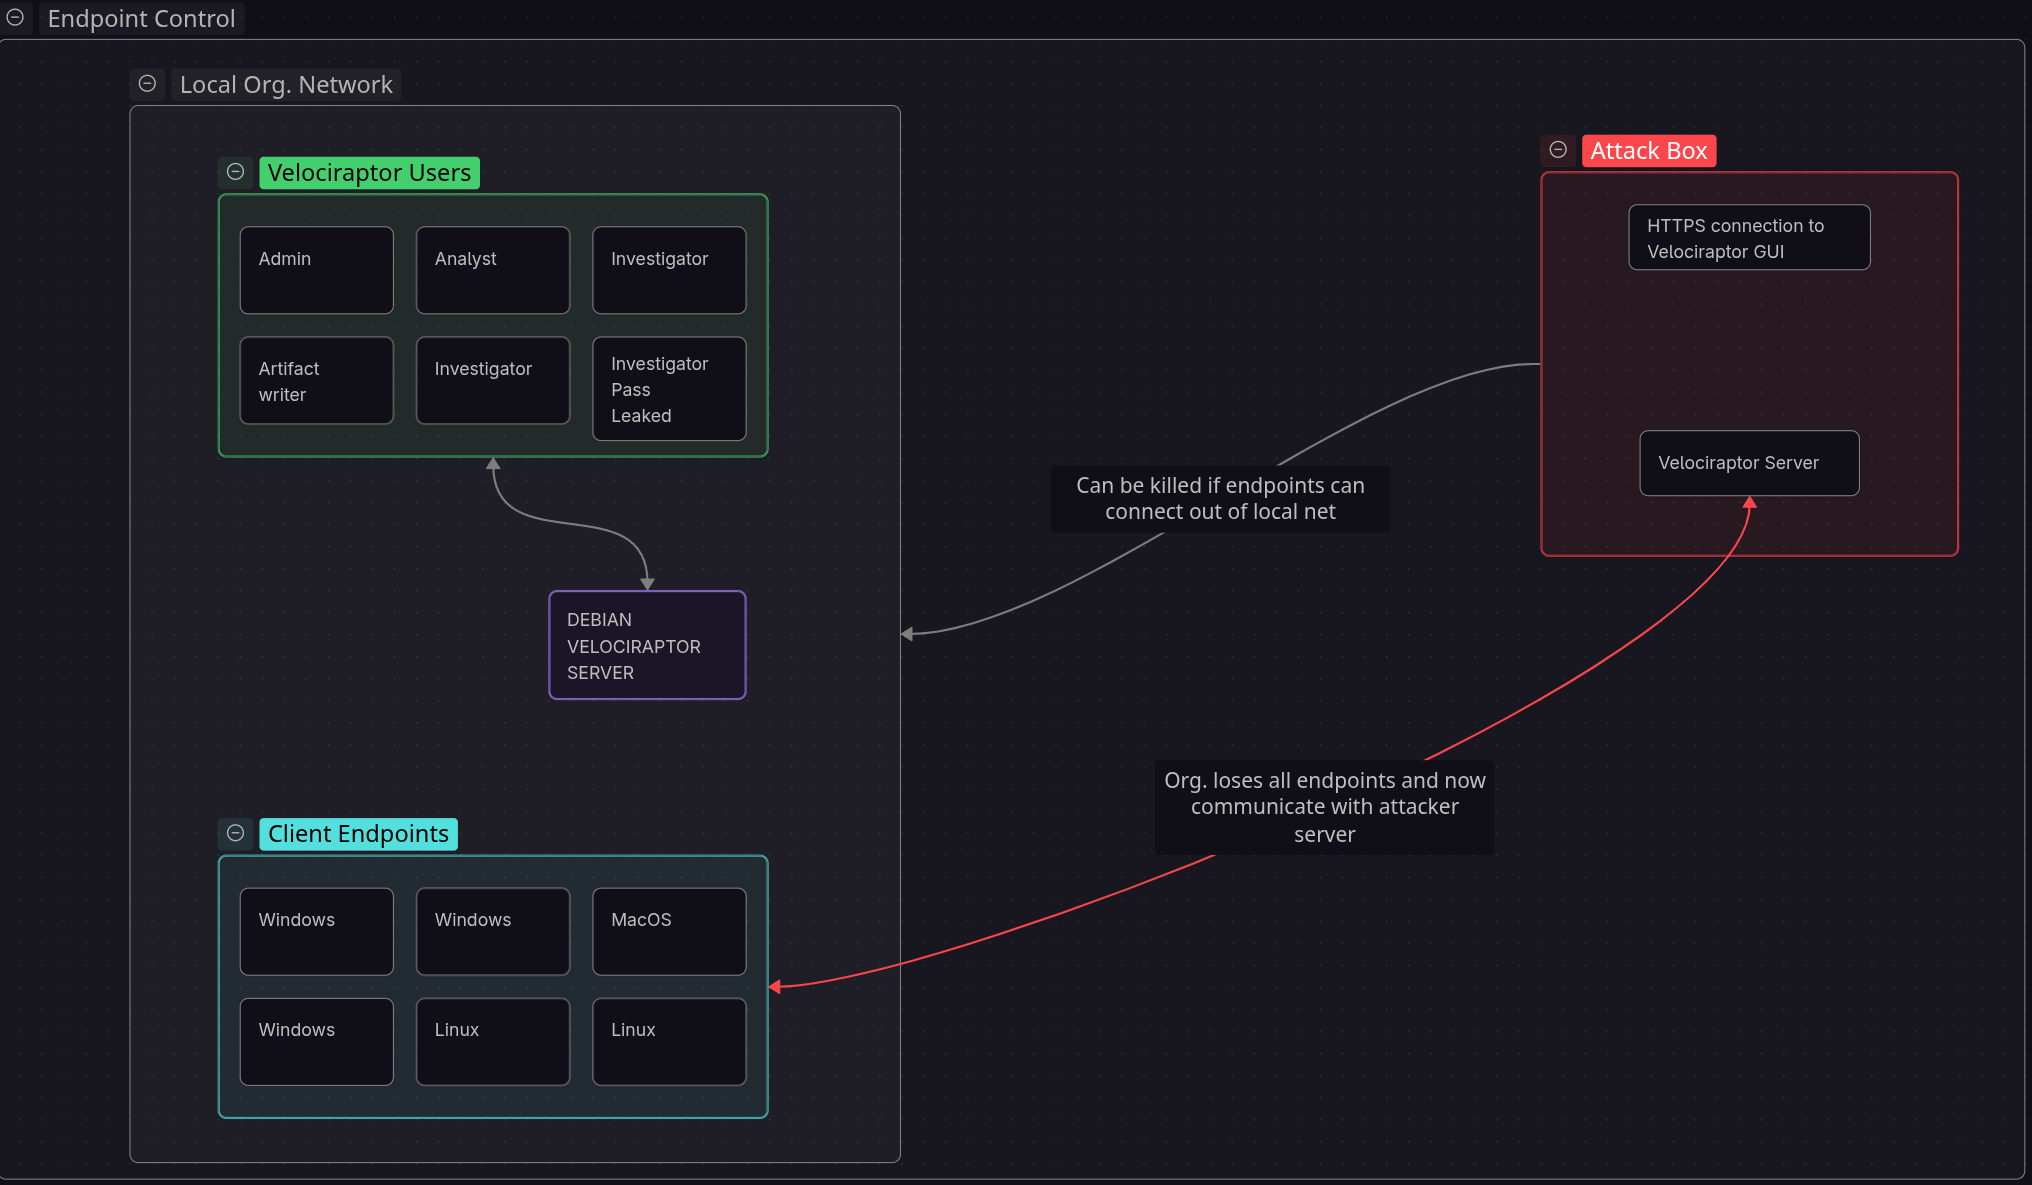Select the Windows node beside MacOS
The width and height of the screenshot is (2032, 1185).
pyautogui.click(x=493, y=931)
